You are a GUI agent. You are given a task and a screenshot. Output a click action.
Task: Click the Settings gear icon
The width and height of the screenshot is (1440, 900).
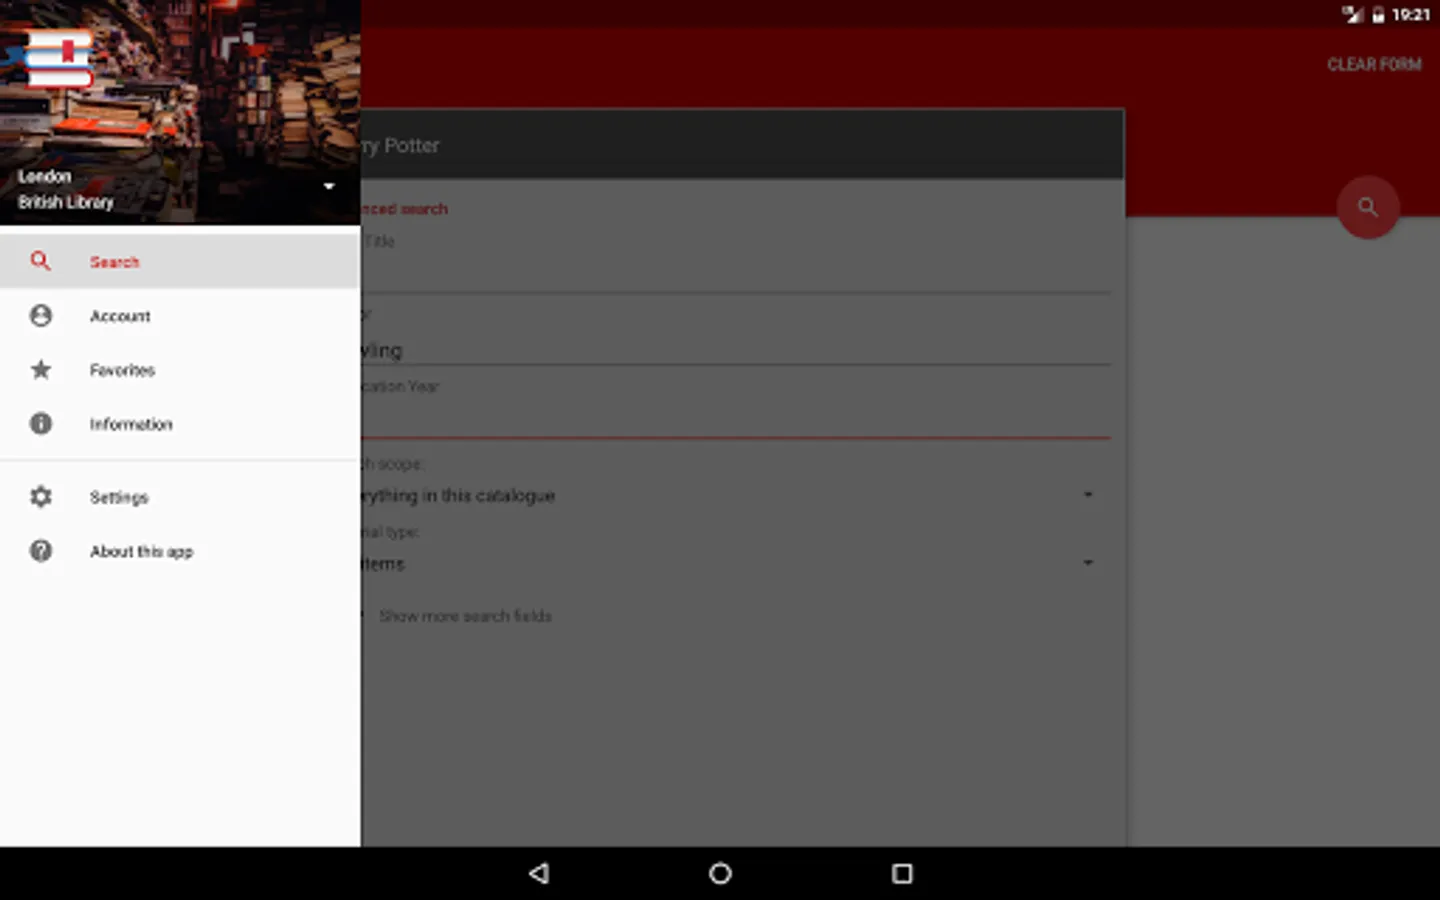click(40, 497)
